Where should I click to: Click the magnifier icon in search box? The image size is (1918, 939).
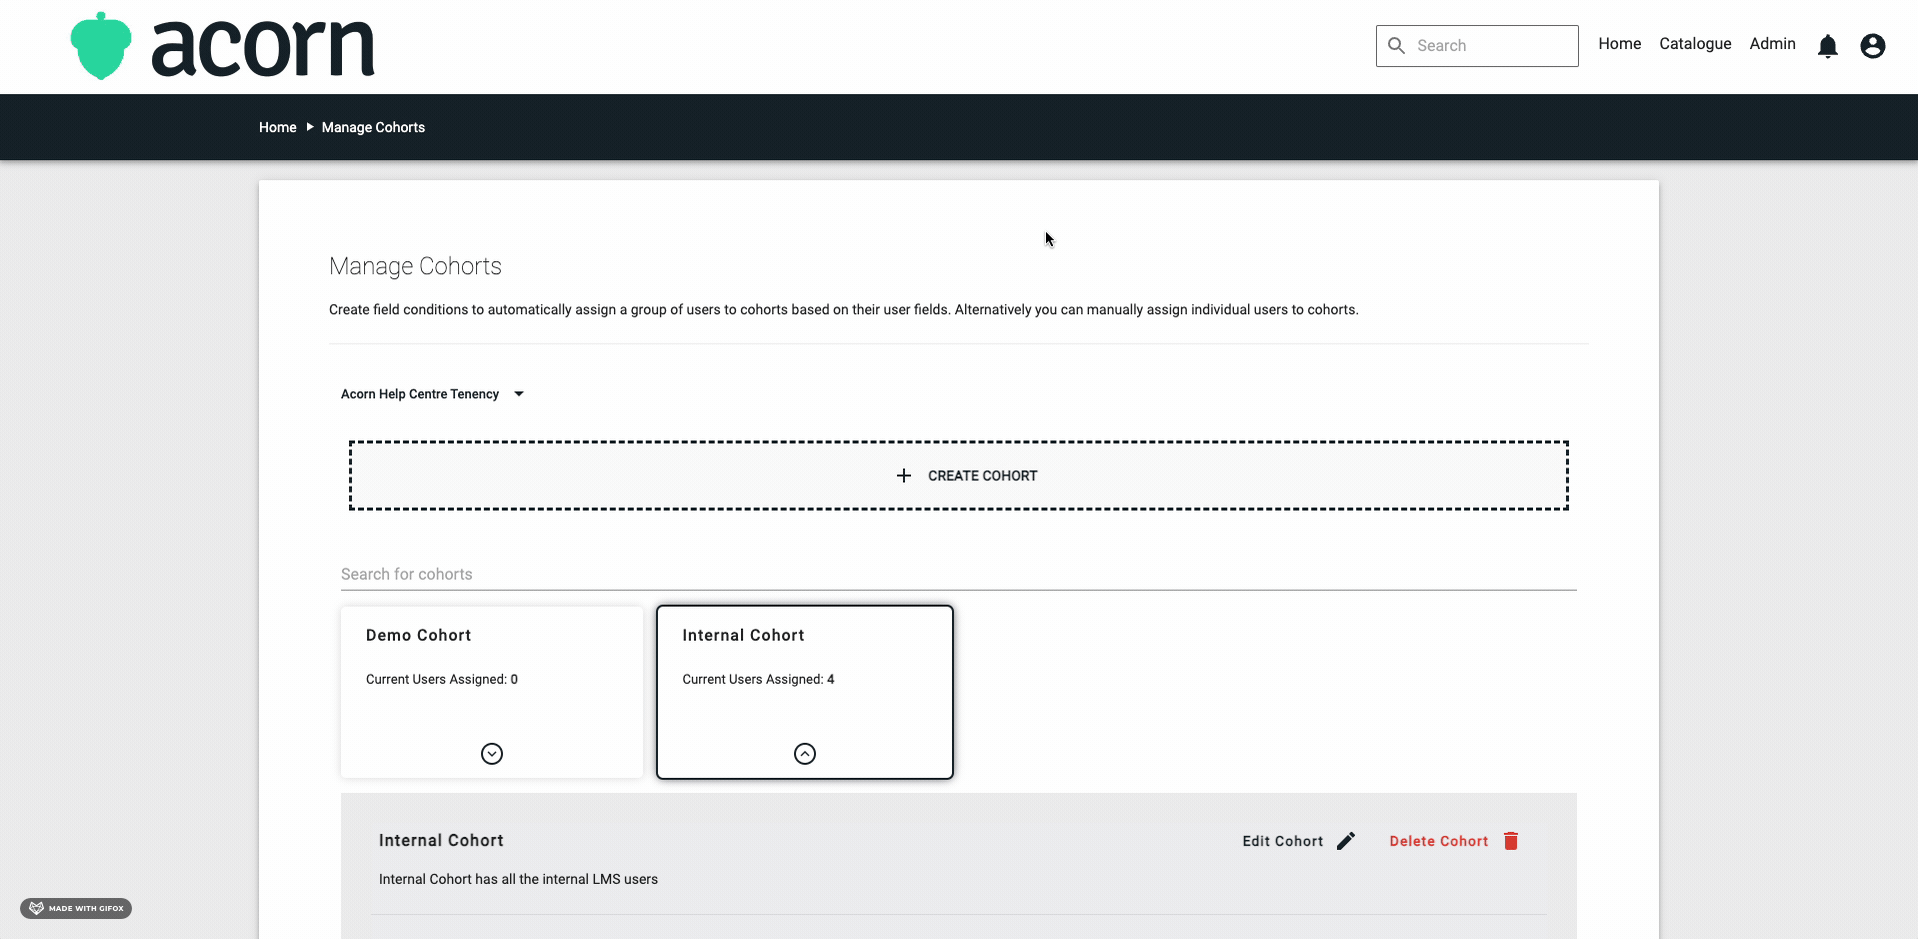(1397, 46)
